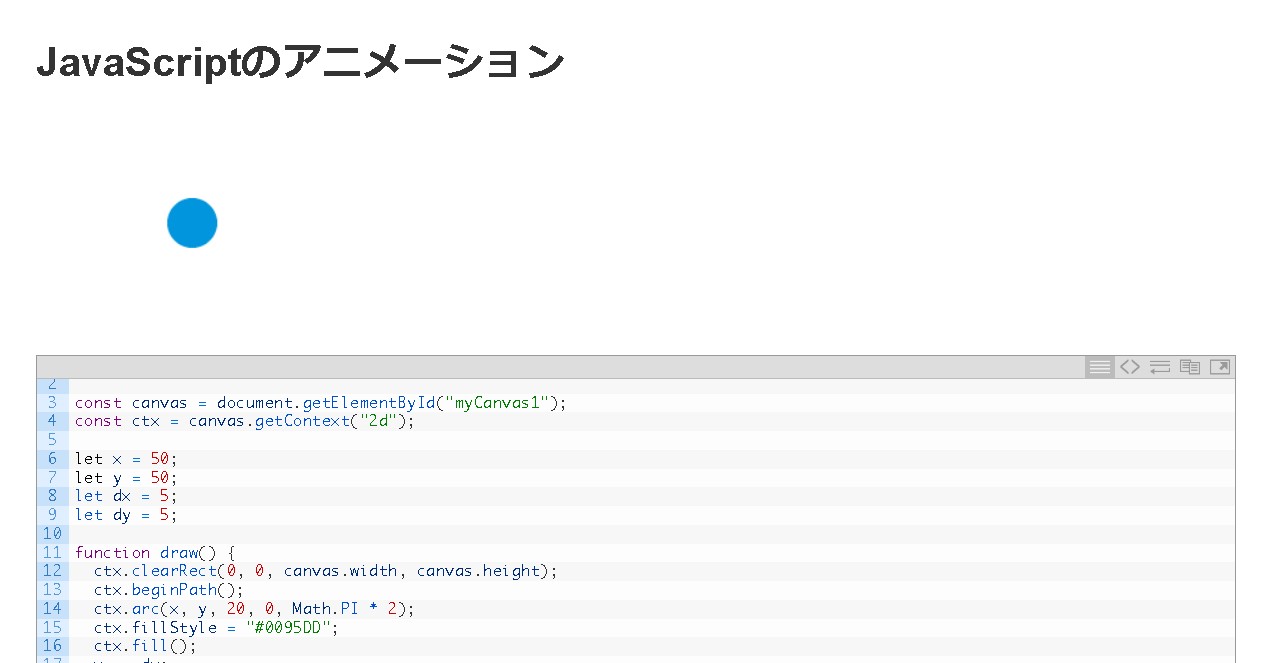Click the blue ball on the canvas
This screenshot has width=1283, height=663.
point(192,223)
